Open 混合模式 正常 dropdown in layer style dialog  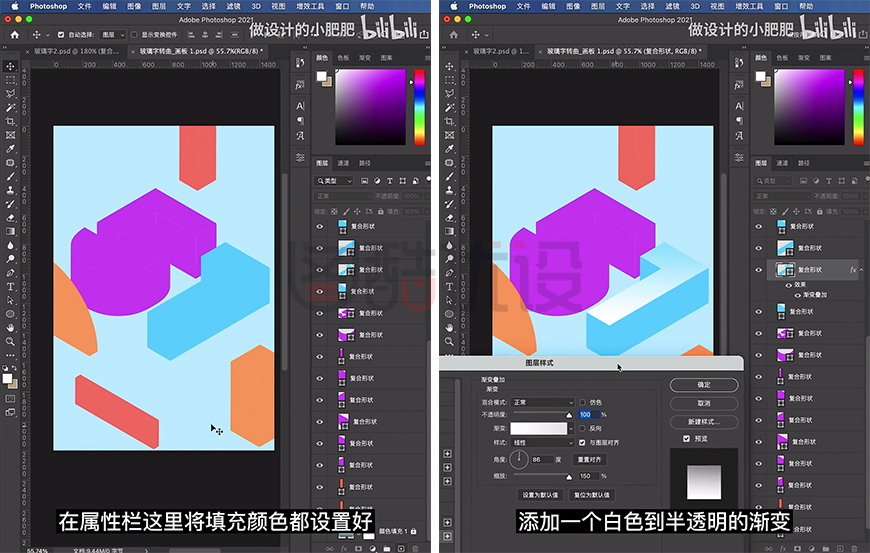pyautogui.click(x=543, y=402)
